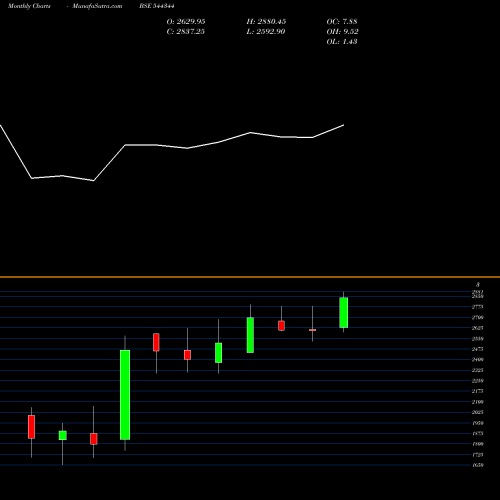
Task: Click the low price L: 2592.90
Action: 266,32
